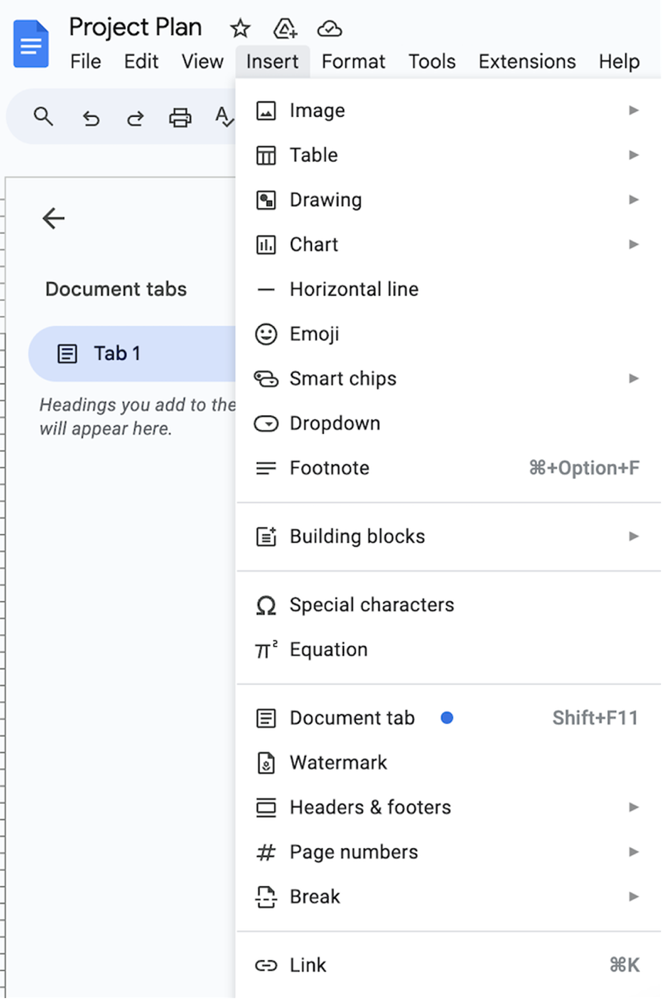Open the Format menu
The image size is (662, 999).
tap(353, 62)
